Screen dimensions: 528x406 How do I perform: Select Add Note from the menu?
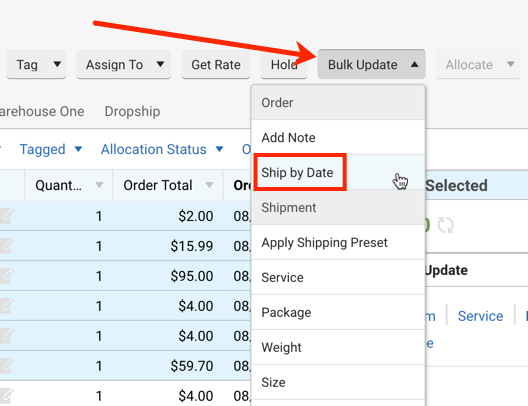(338, 137)
